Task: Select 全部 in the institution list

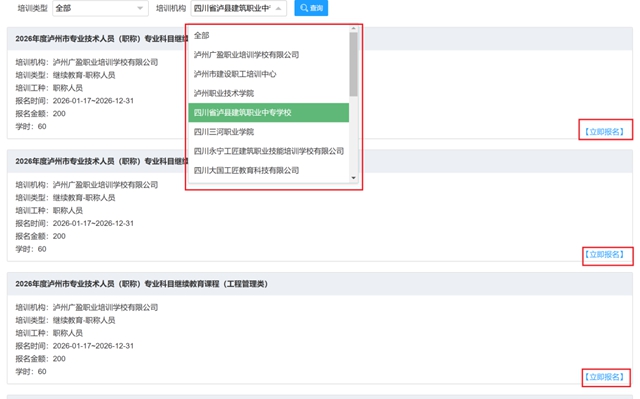Action: coord(269,35)
